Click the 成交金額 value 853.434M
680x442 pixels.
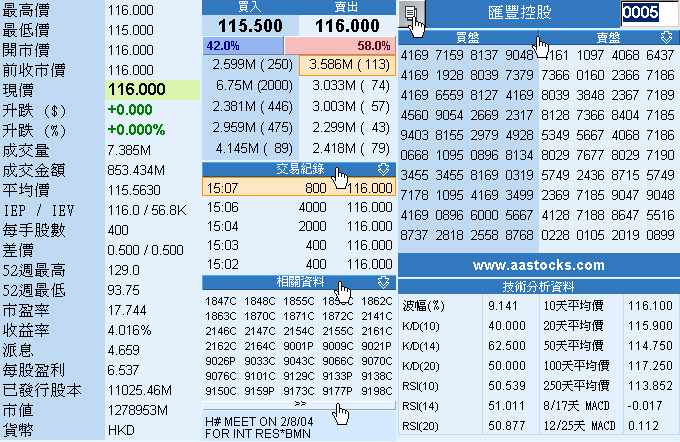[x=136, y=170]
